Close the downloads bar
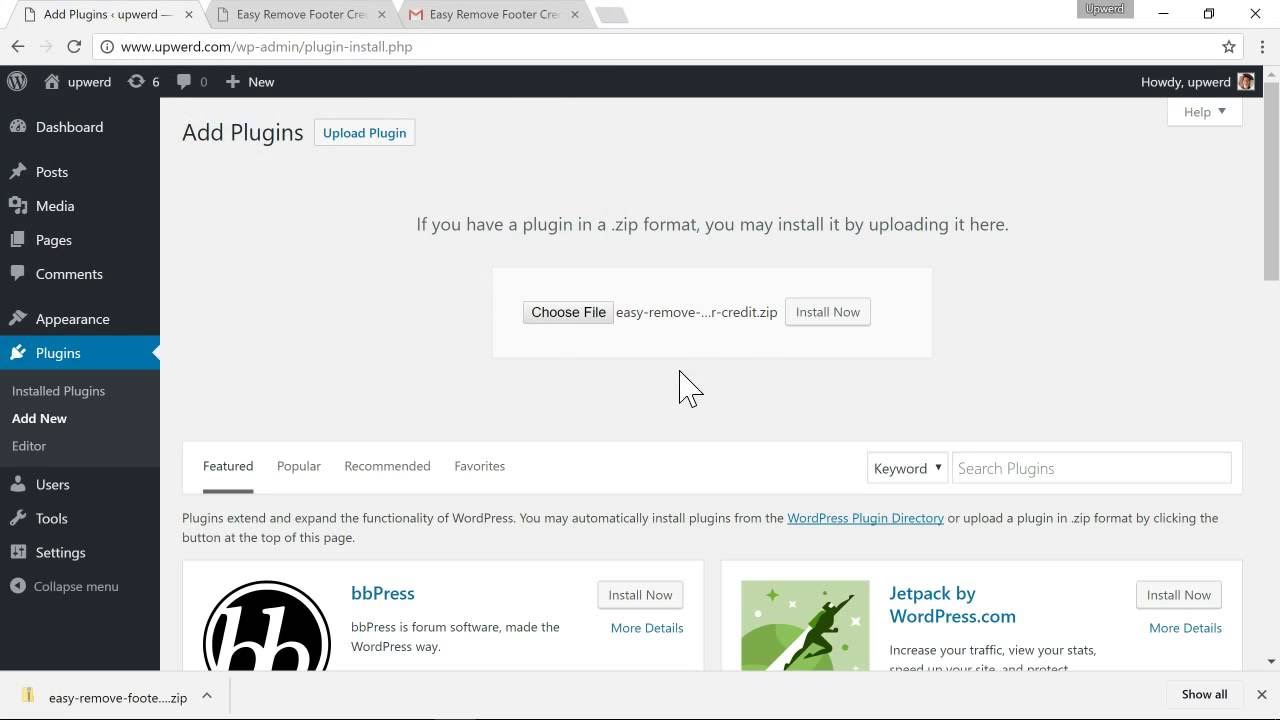 (x=1262, y=694)
